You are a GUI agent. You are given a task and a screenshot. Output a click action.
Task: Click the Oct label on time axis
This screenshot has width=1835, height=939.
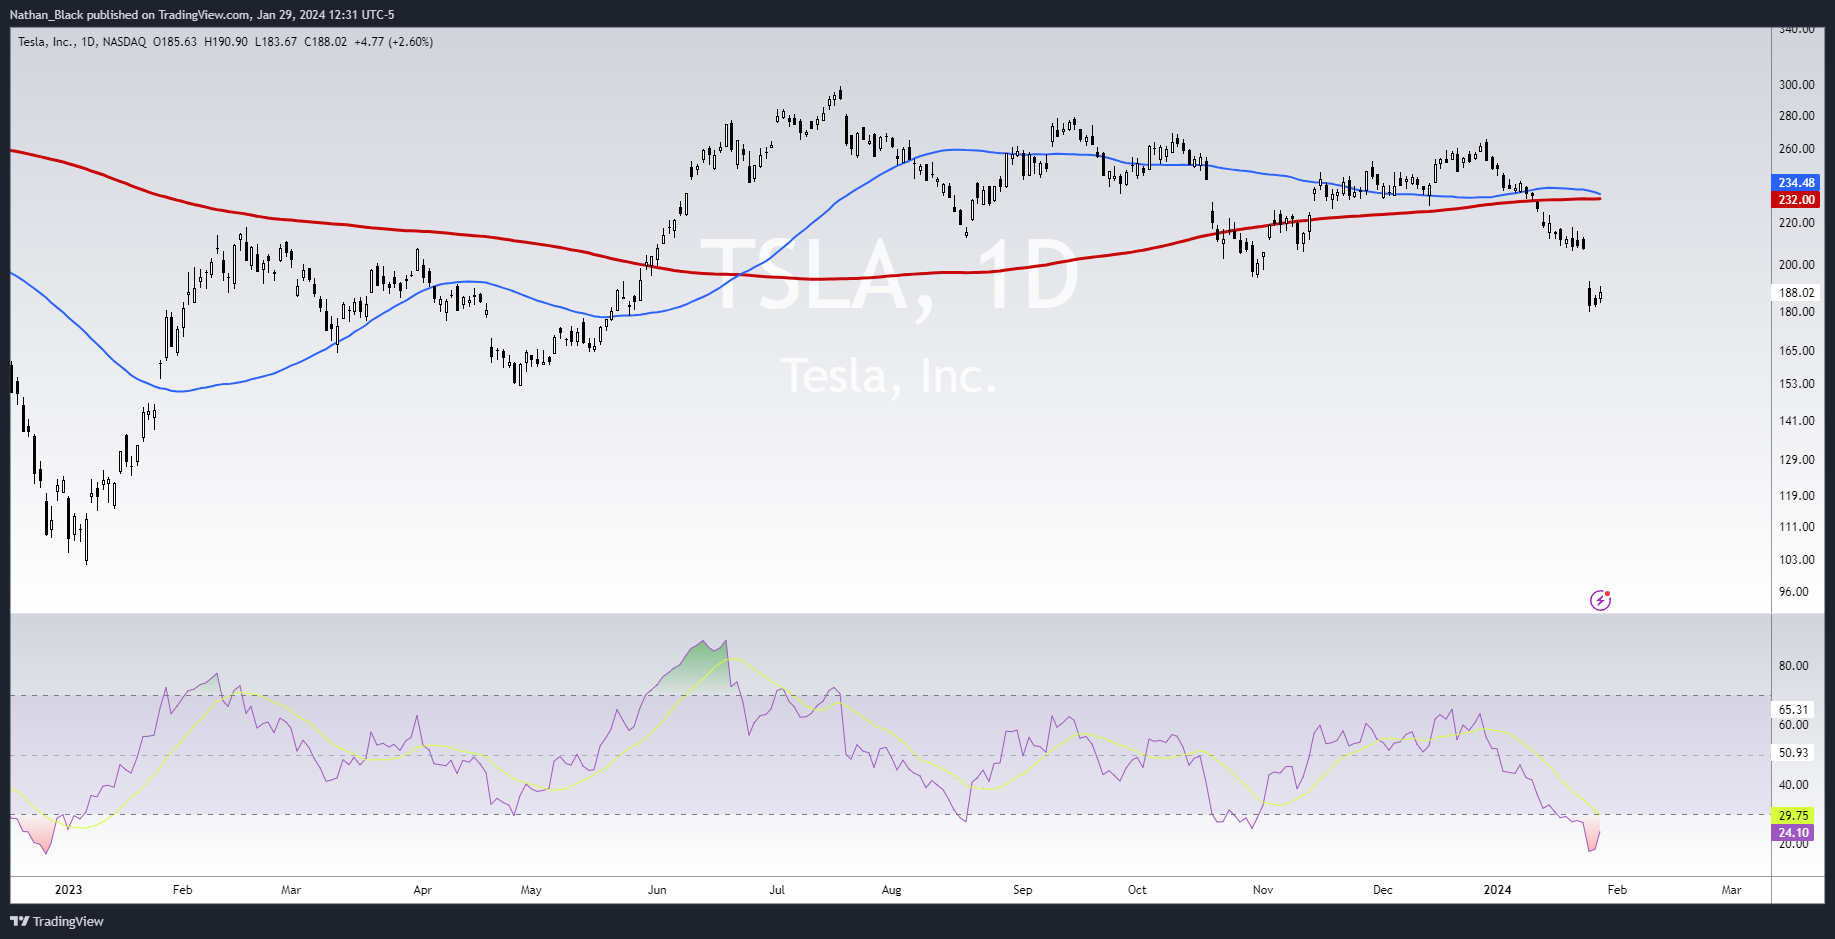coord(1137,890)
